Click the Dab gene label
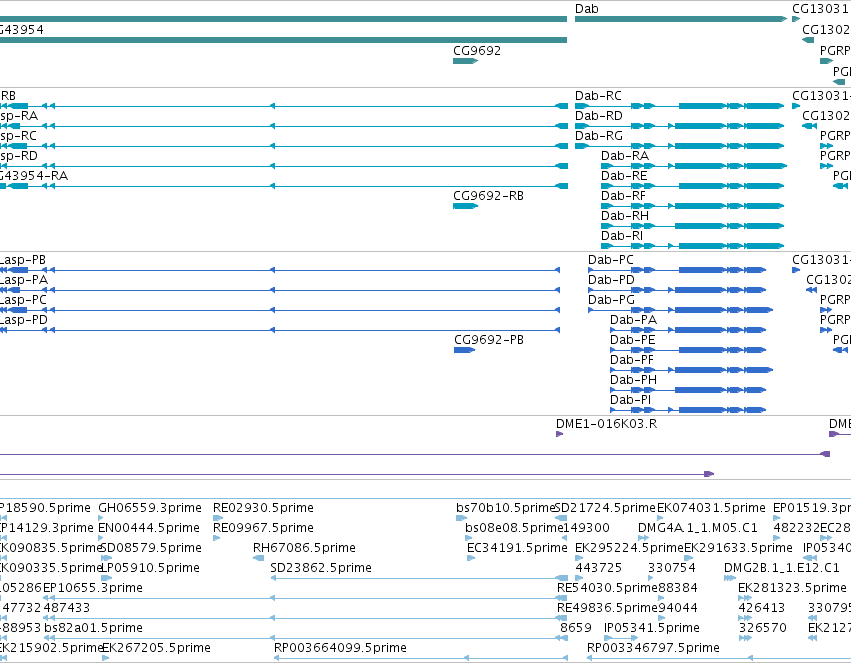Viewport: 851px width, 663px height. tap(587, 9)
